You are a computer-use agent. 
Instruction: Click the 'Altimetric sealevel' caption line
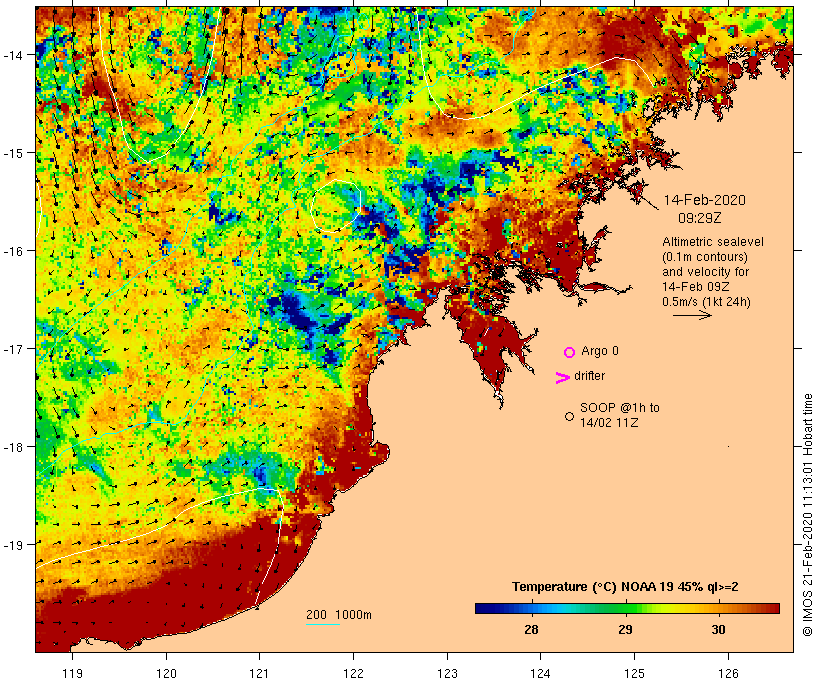(x=713, y=242)
